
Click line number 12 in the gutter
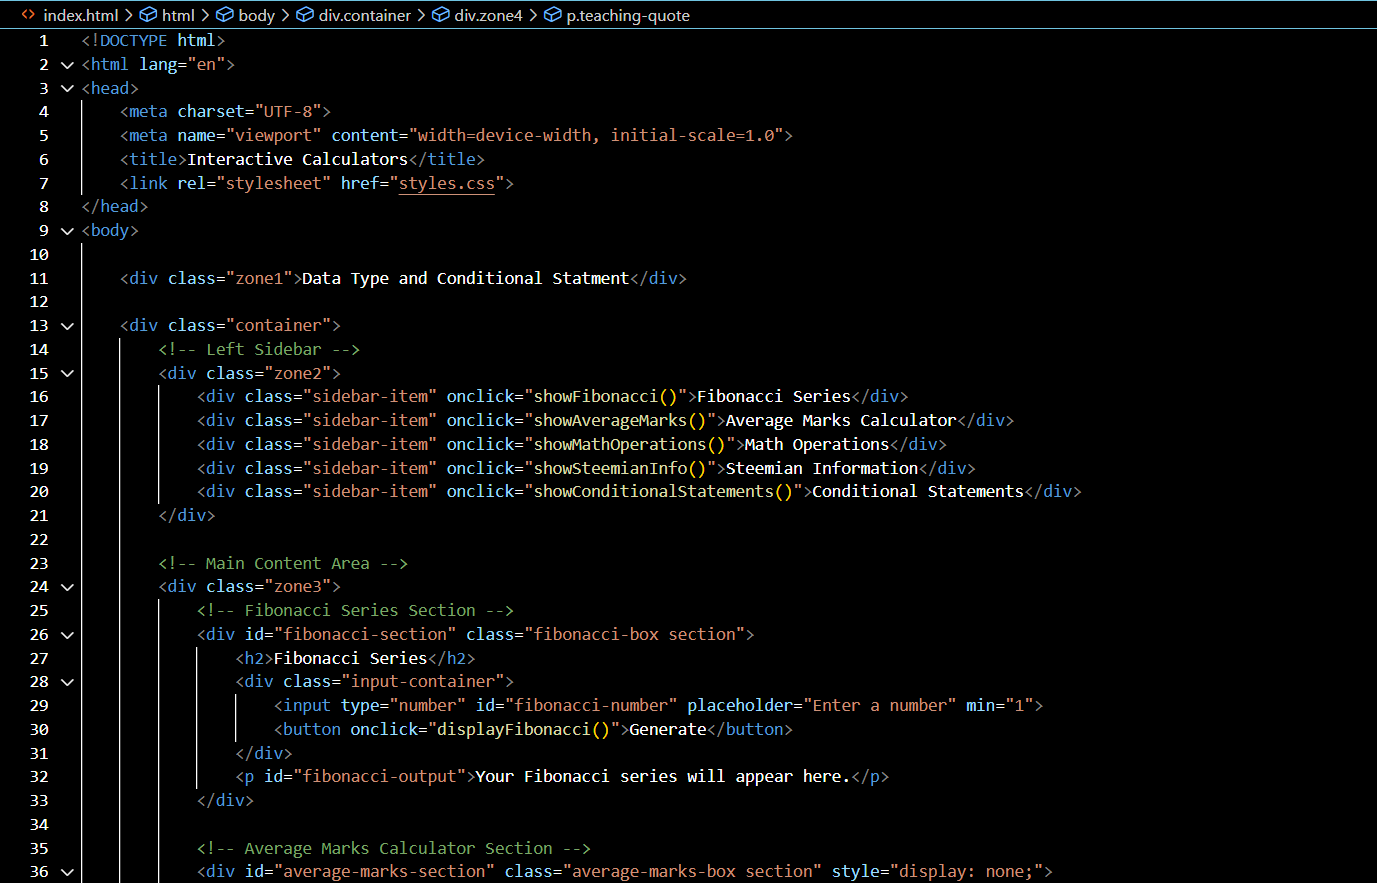click(39, 302)
